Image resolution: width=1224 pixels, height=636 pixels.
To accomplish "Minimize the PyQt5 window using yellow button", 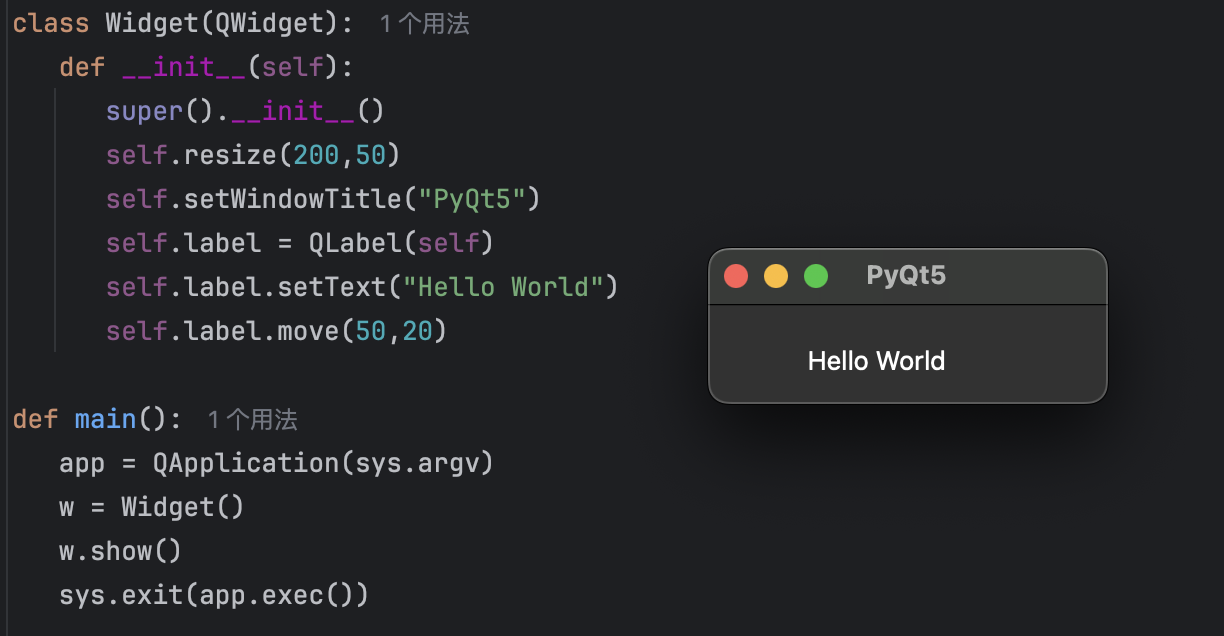I will (776, 276).
